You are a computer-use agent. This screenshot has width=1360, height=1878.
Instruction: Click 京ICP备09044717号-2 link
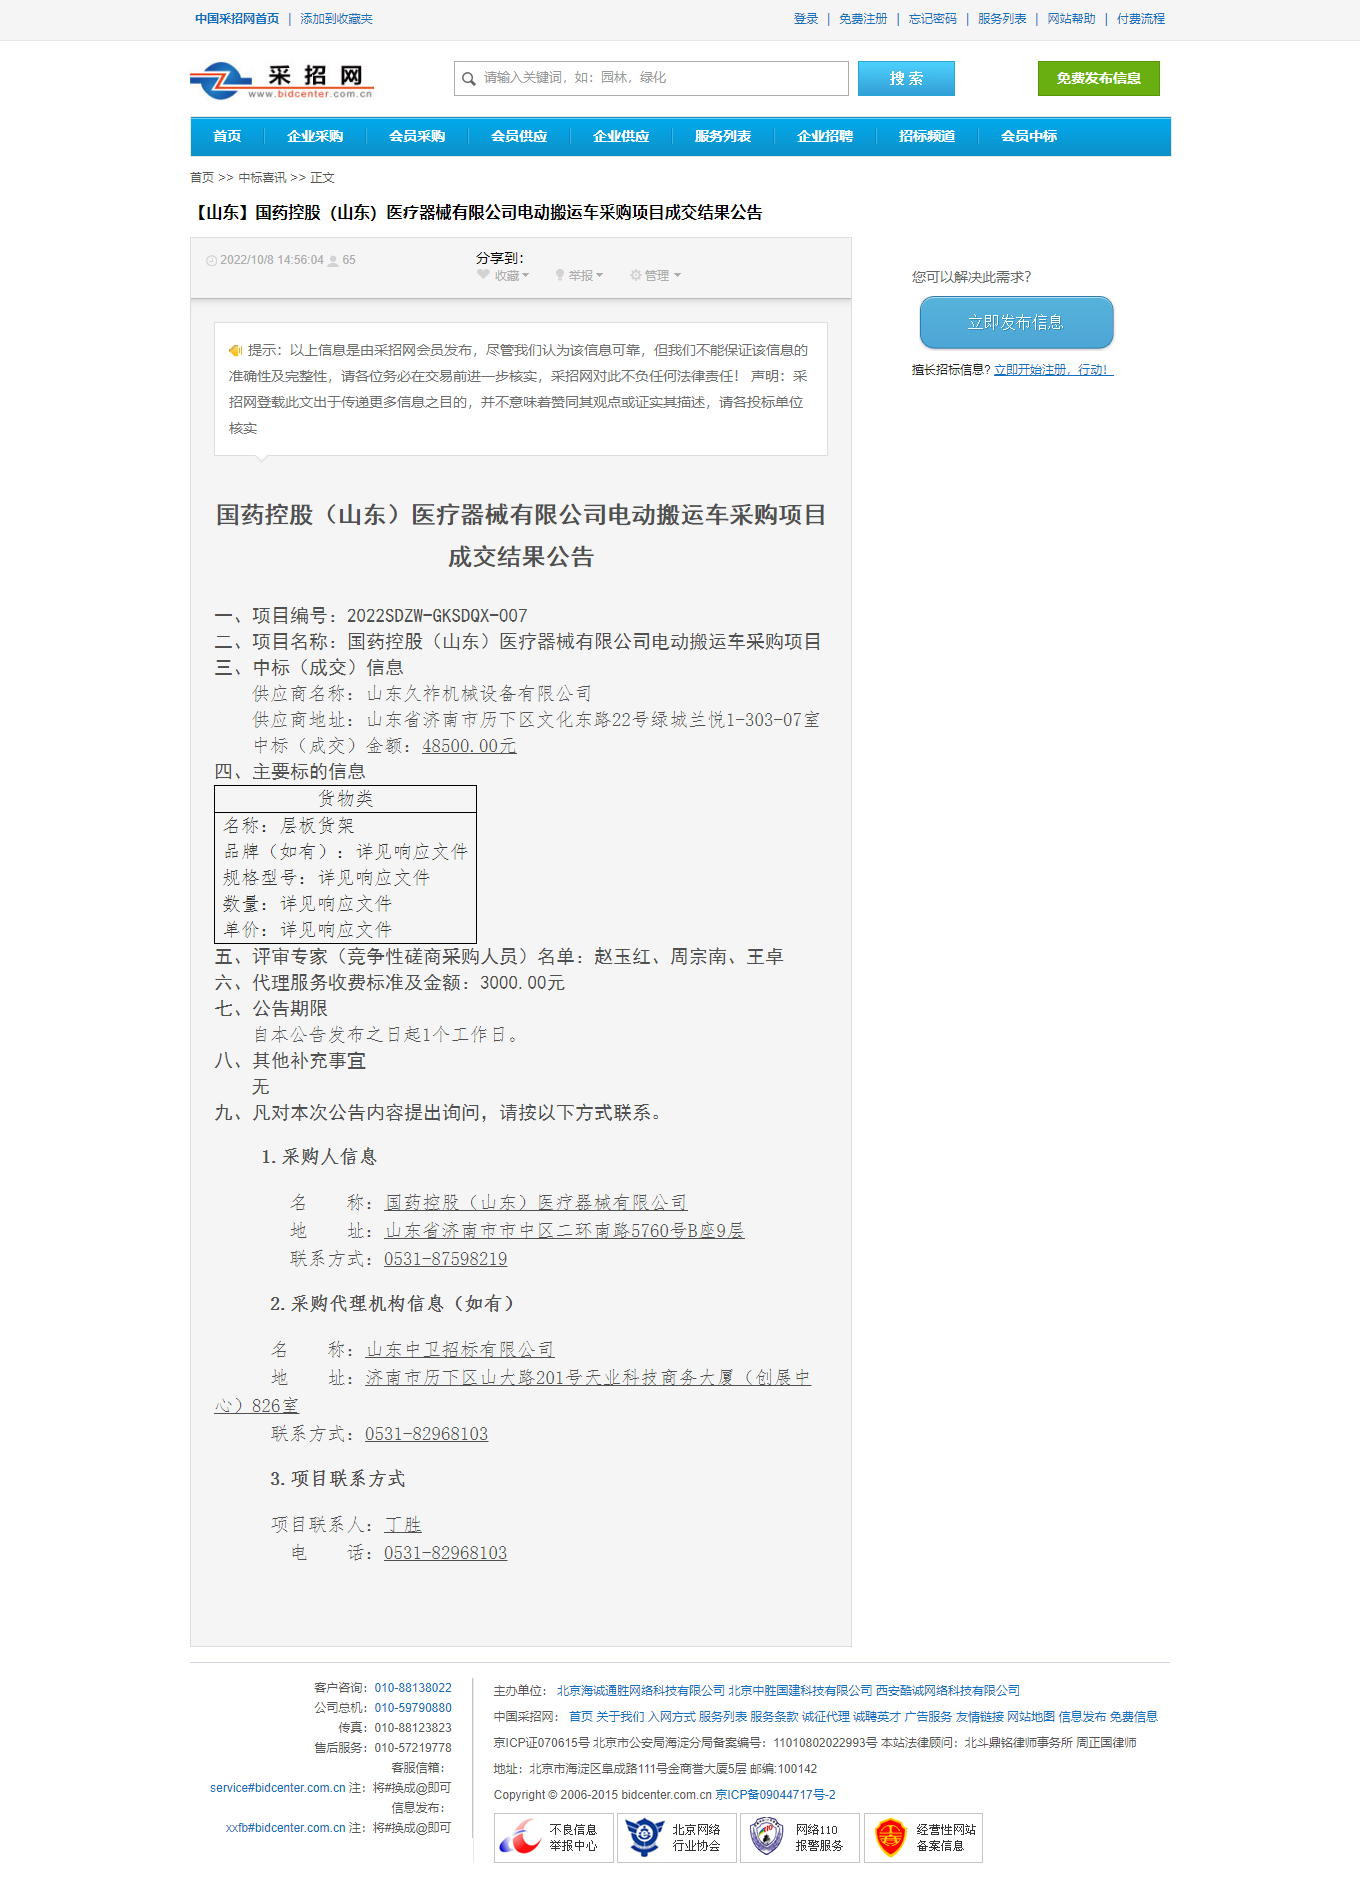pos(775,1795)
